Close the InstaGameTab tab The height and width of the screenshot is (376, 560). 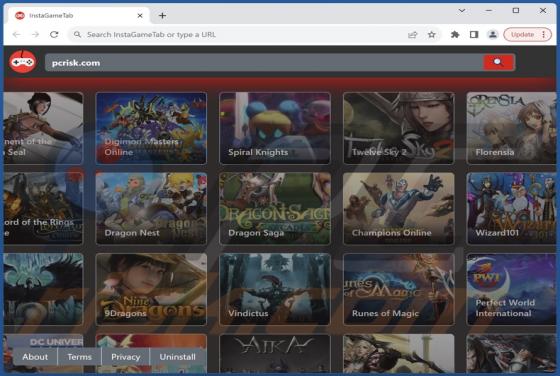pos(140,15)
